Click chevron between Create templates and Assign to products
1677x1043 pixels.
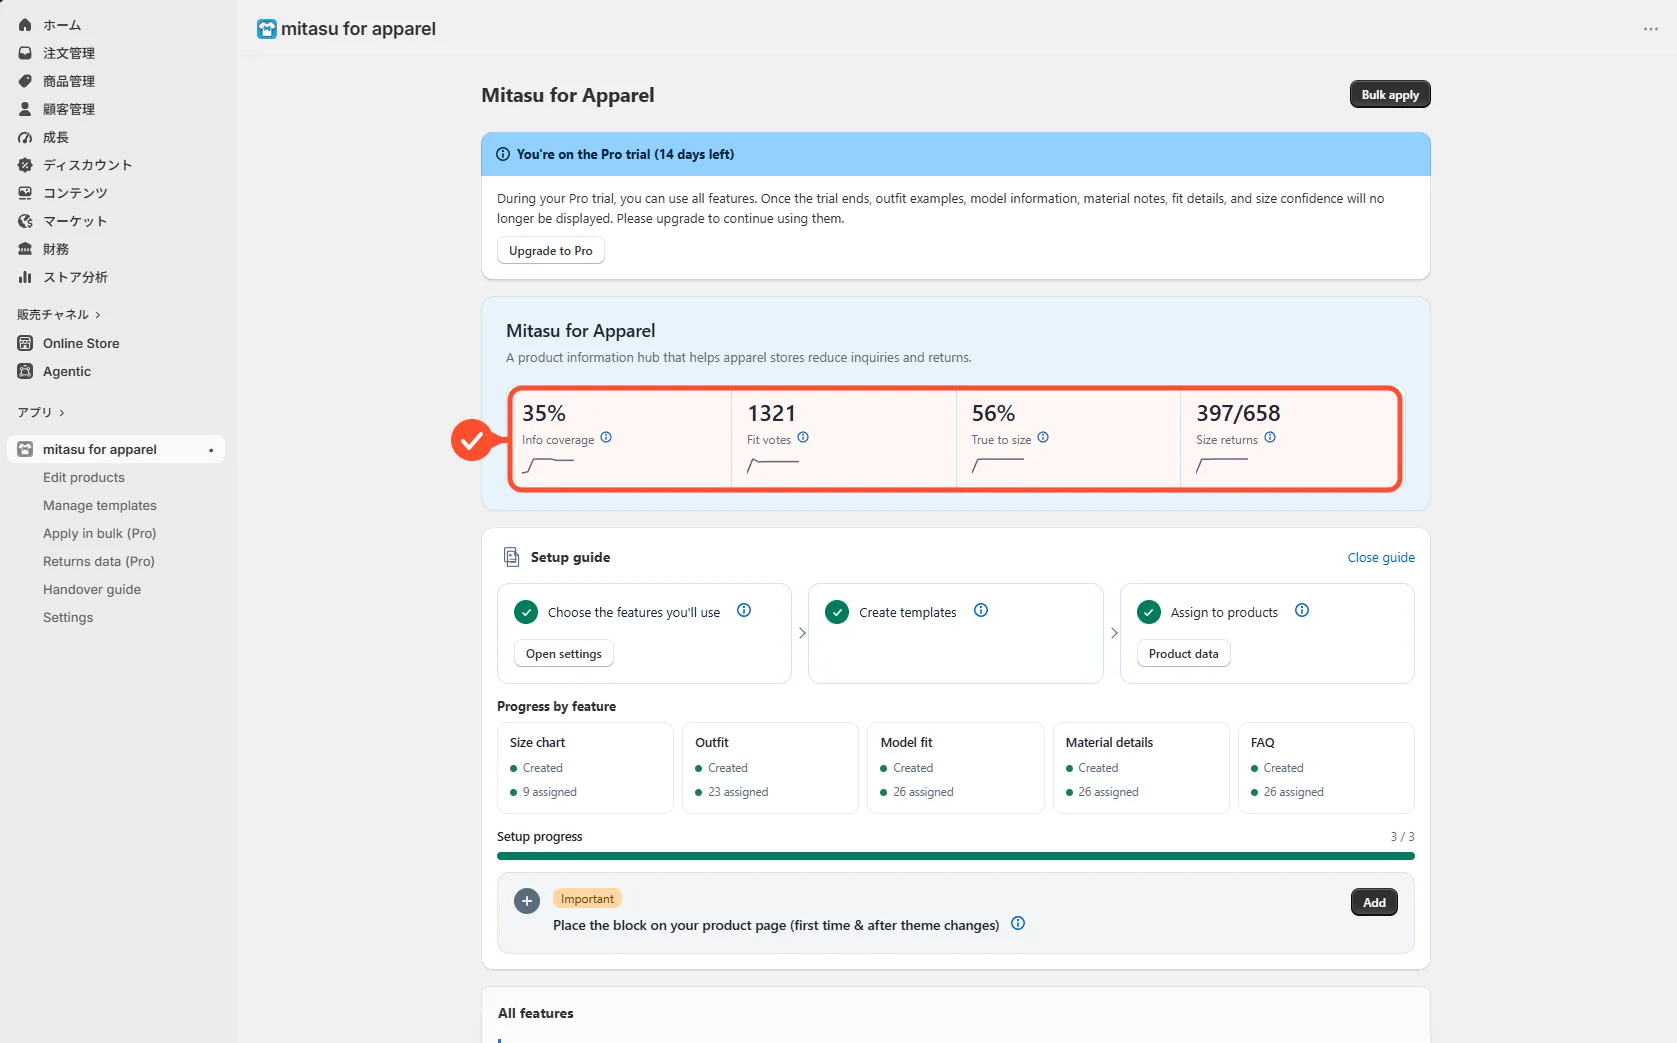[1114, 633]
